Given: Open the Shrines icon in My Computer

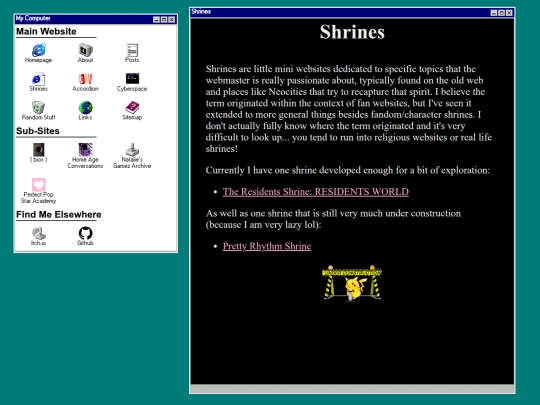Looking at the screenshot, I should click(38, 82).
